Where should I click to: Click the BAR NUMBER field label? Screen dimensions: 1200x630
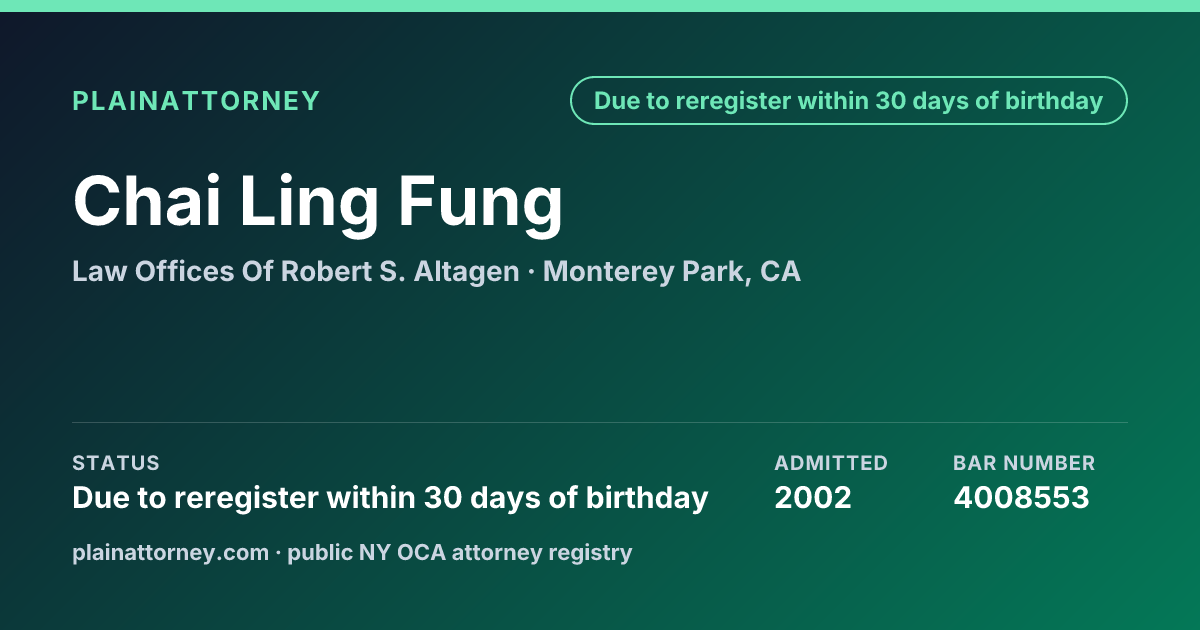pos(1024,463)
